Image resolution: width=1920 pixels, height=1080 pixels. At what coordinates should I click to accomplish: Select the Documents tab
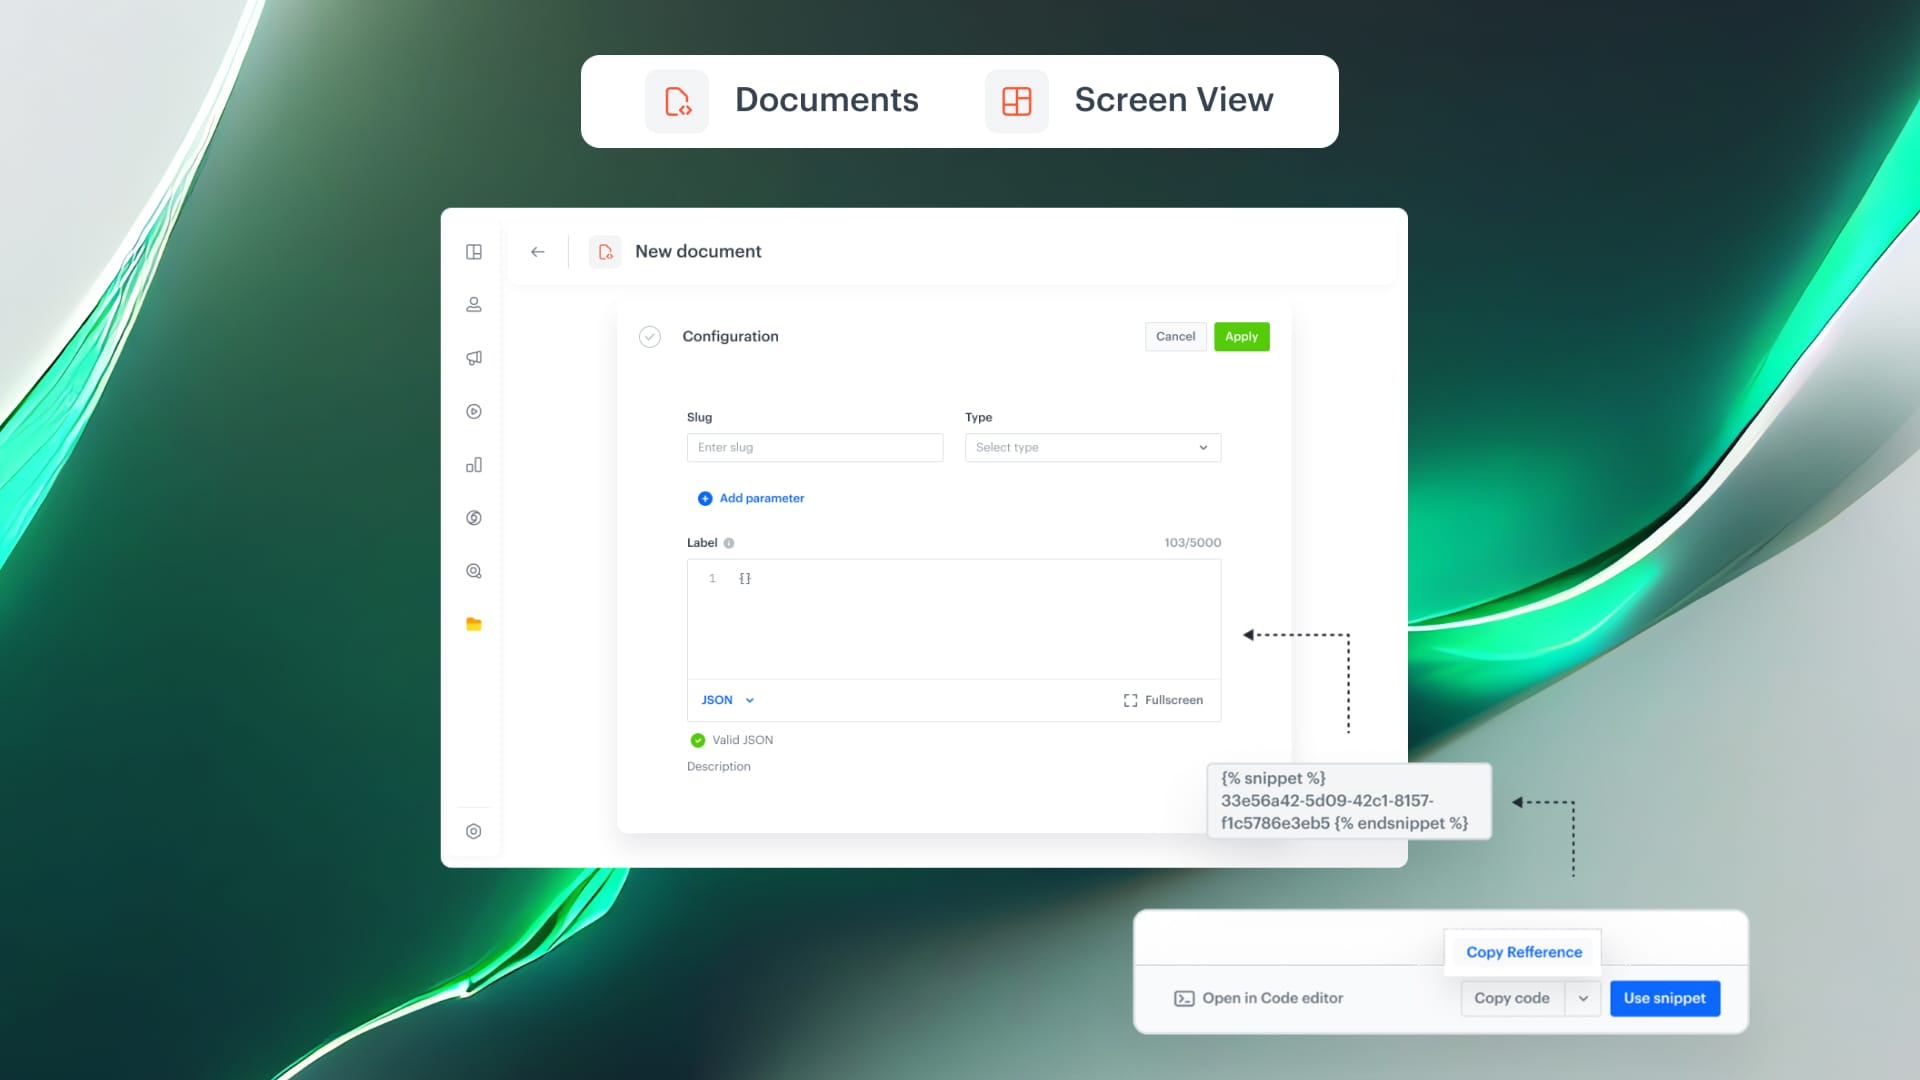[x=827, y=100]
